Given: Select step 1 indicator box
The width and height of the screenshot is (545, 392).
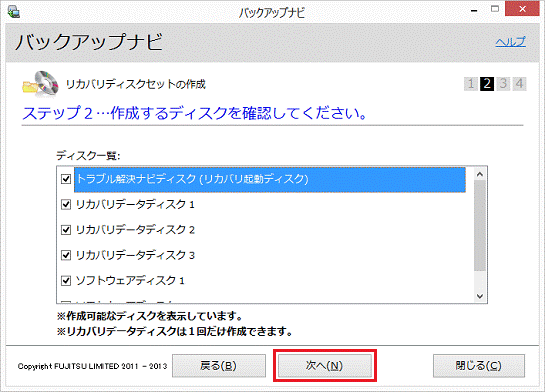Looking at the screenshot, I should (x=471, y=84).
